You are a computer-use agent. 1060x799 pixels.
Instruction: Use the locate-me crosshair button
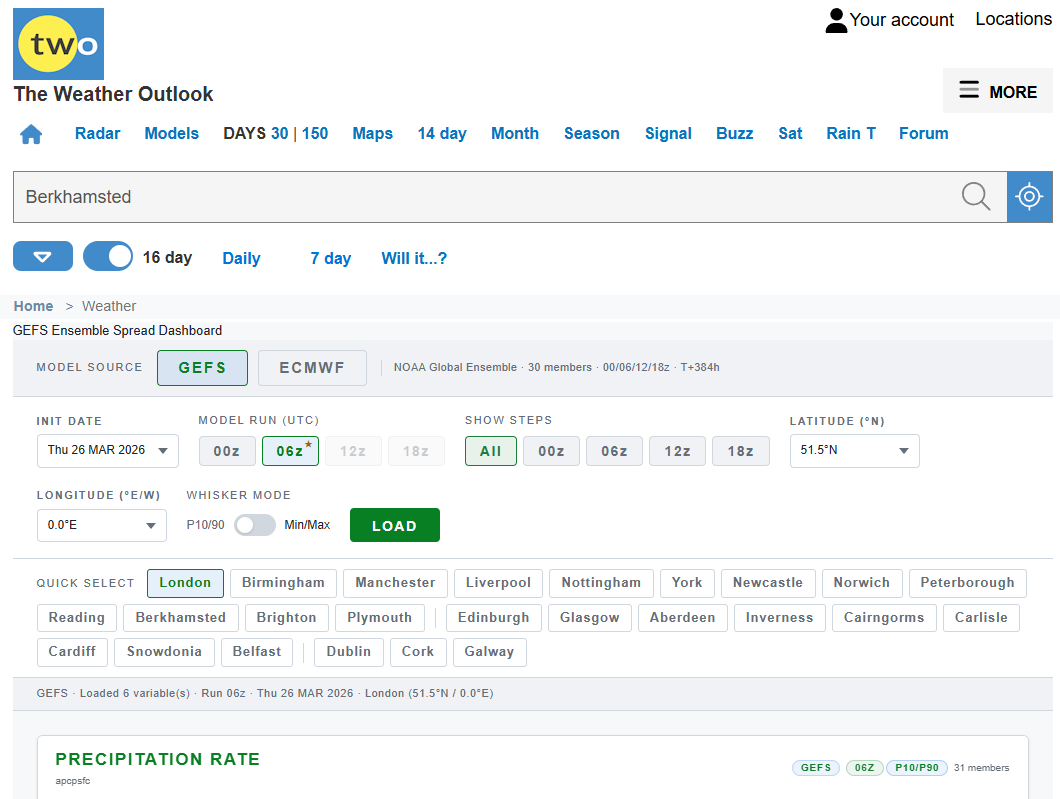point(1029,197)
